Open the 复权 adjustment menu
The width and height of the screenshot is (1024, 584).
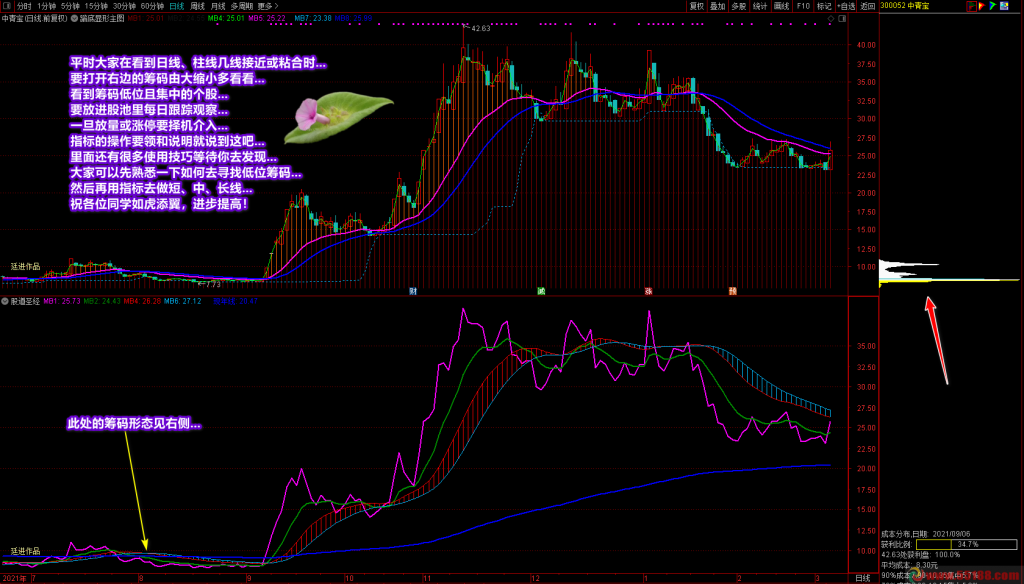click(697, 6)
